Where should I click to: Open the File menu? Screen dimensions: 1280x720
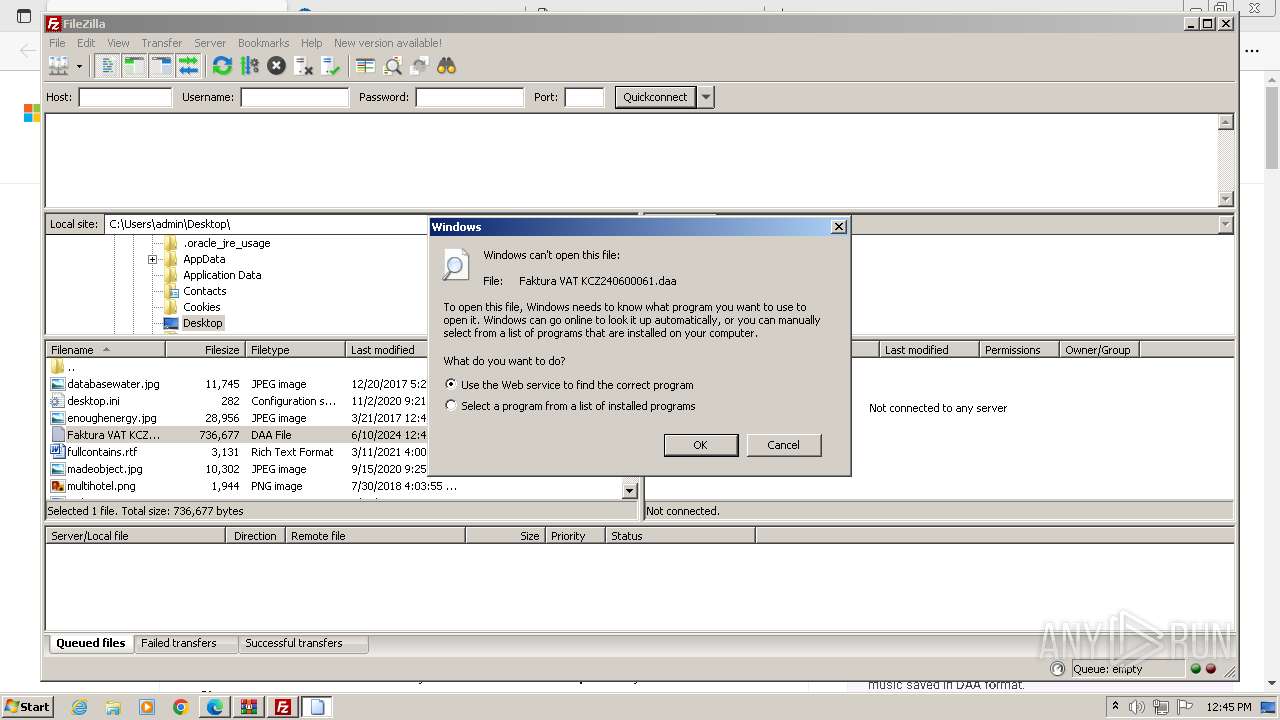[57, 43]
